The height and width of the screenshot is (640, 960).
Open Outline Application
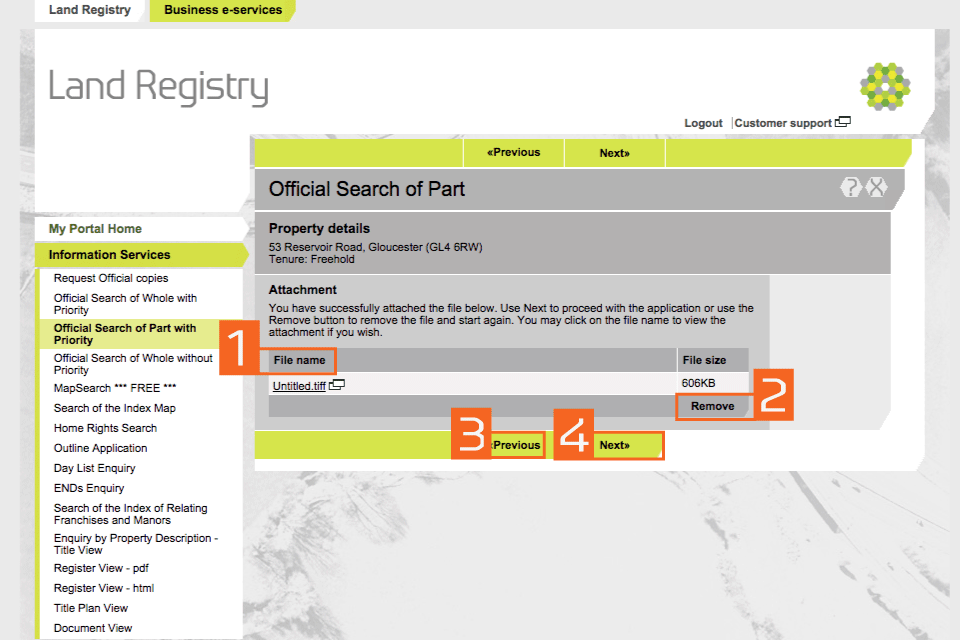pyautogui.click(x=100, y=448)
